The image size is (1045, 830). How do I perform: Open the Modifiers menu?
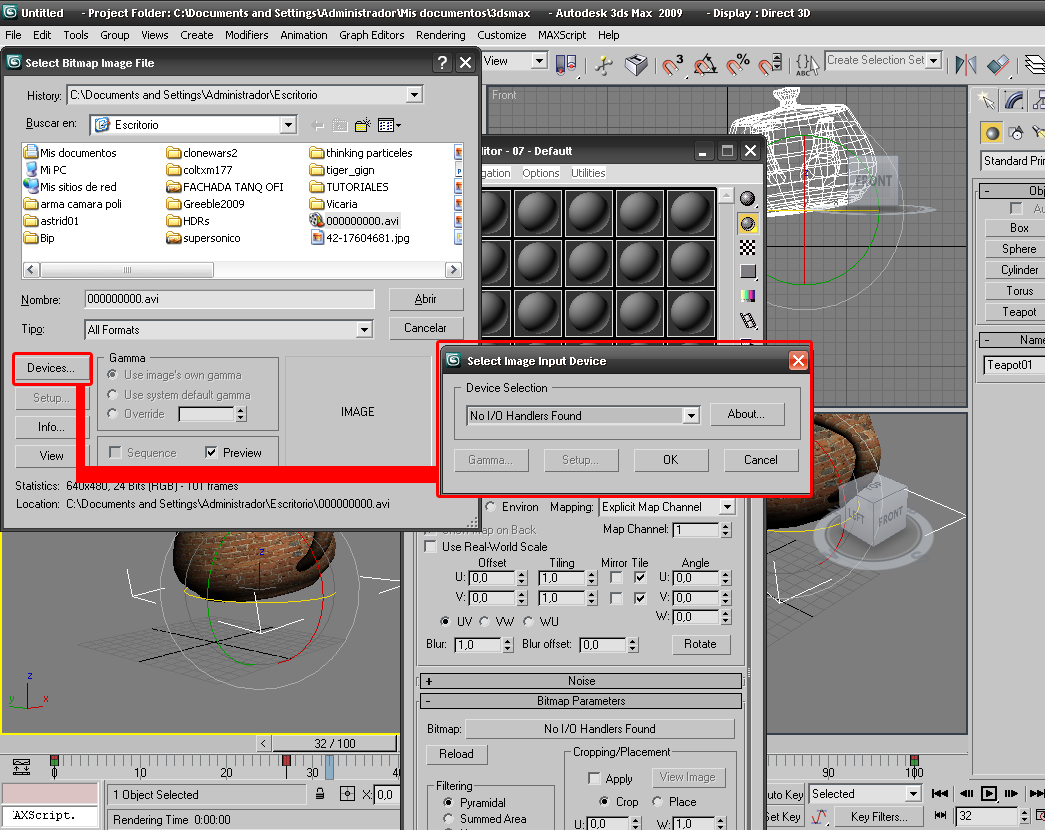(247, 35)
